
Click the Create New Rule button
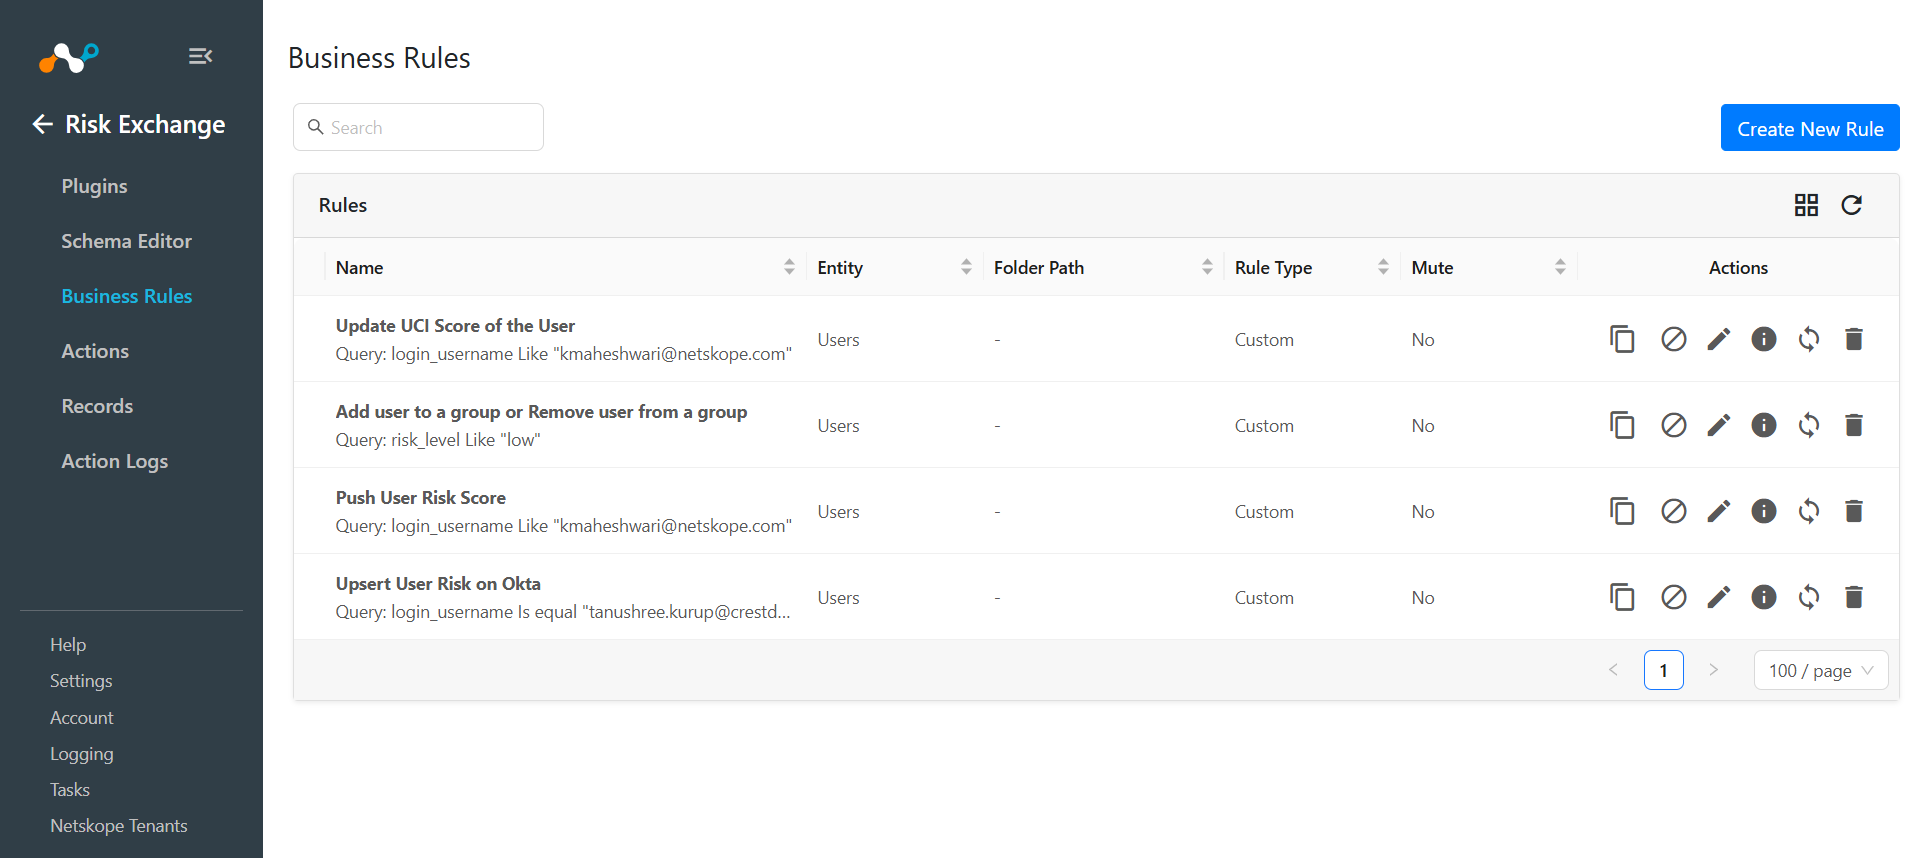[x=1810, y=128]
